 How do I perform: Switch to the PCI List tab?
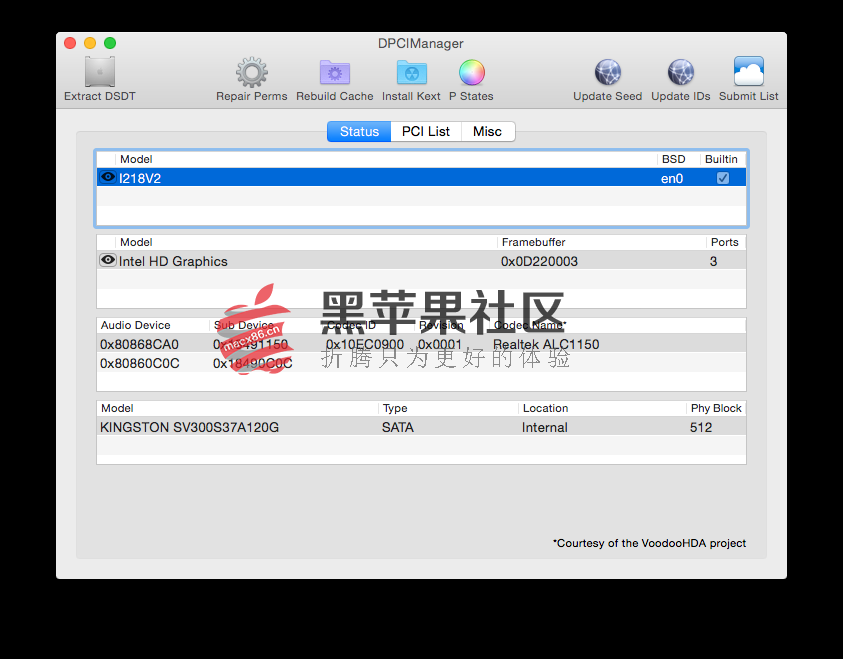coord(426,132)
